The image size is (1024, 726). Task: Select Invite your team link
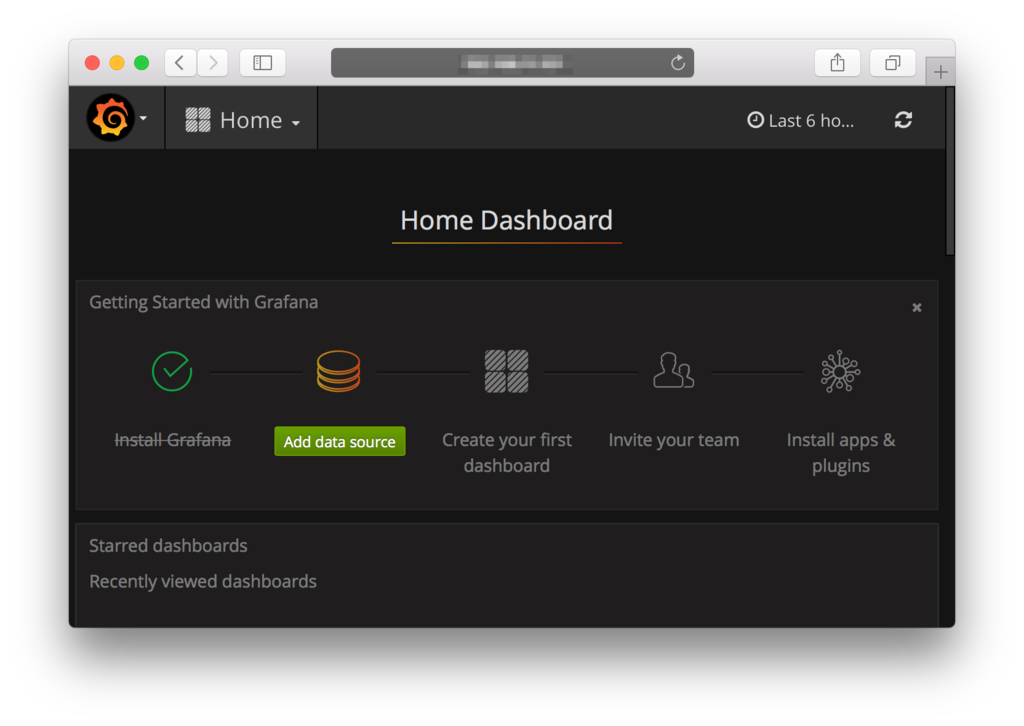coord(674,440)
